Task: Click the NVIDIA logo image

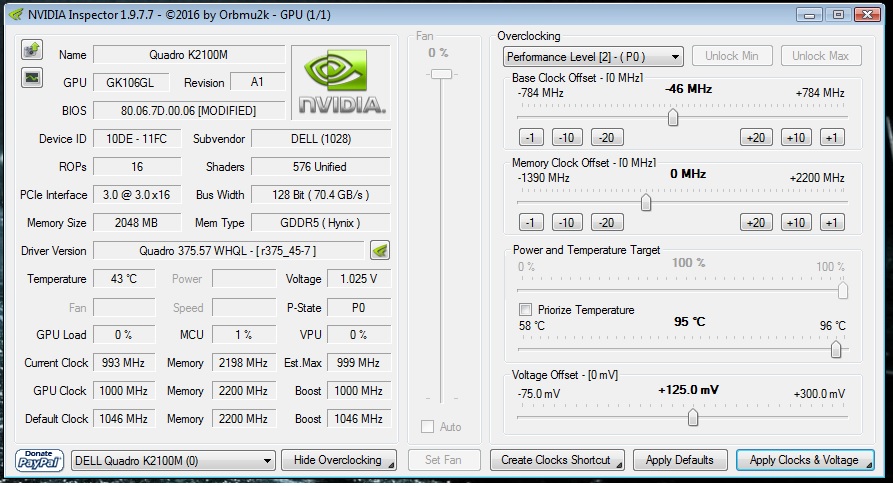Action: (x=341, y=82)
